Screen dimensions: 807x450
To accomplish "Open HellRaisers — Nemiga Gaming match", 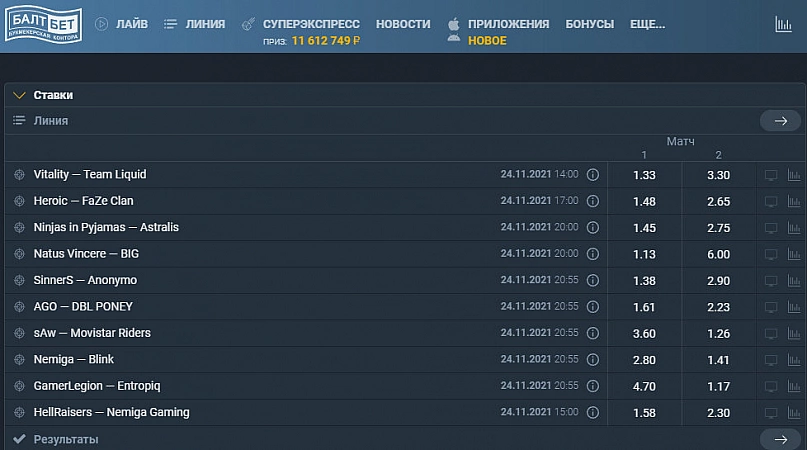I will point(111,412).
